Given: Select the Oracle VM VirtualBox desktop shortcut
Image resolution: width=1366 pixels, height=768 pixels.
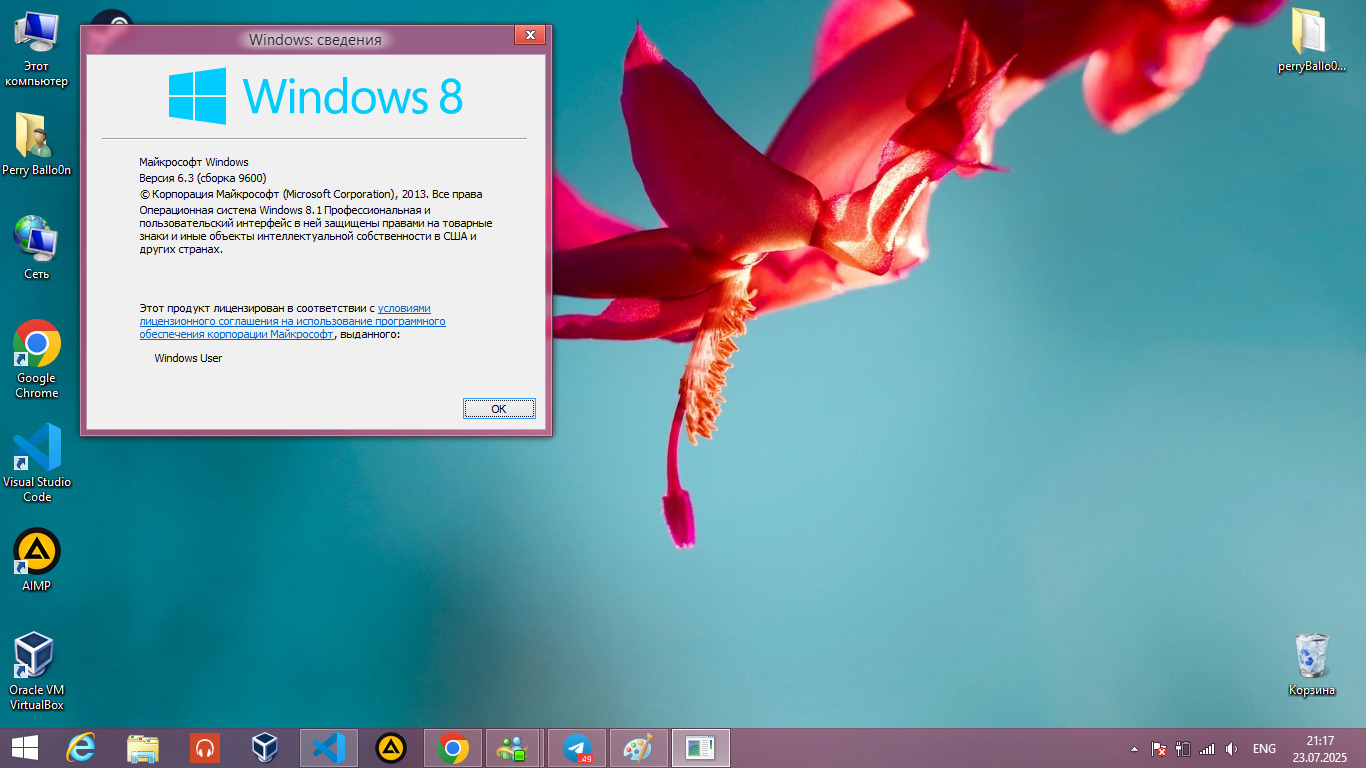Looking at the screenshot, I should pos(37,668).
